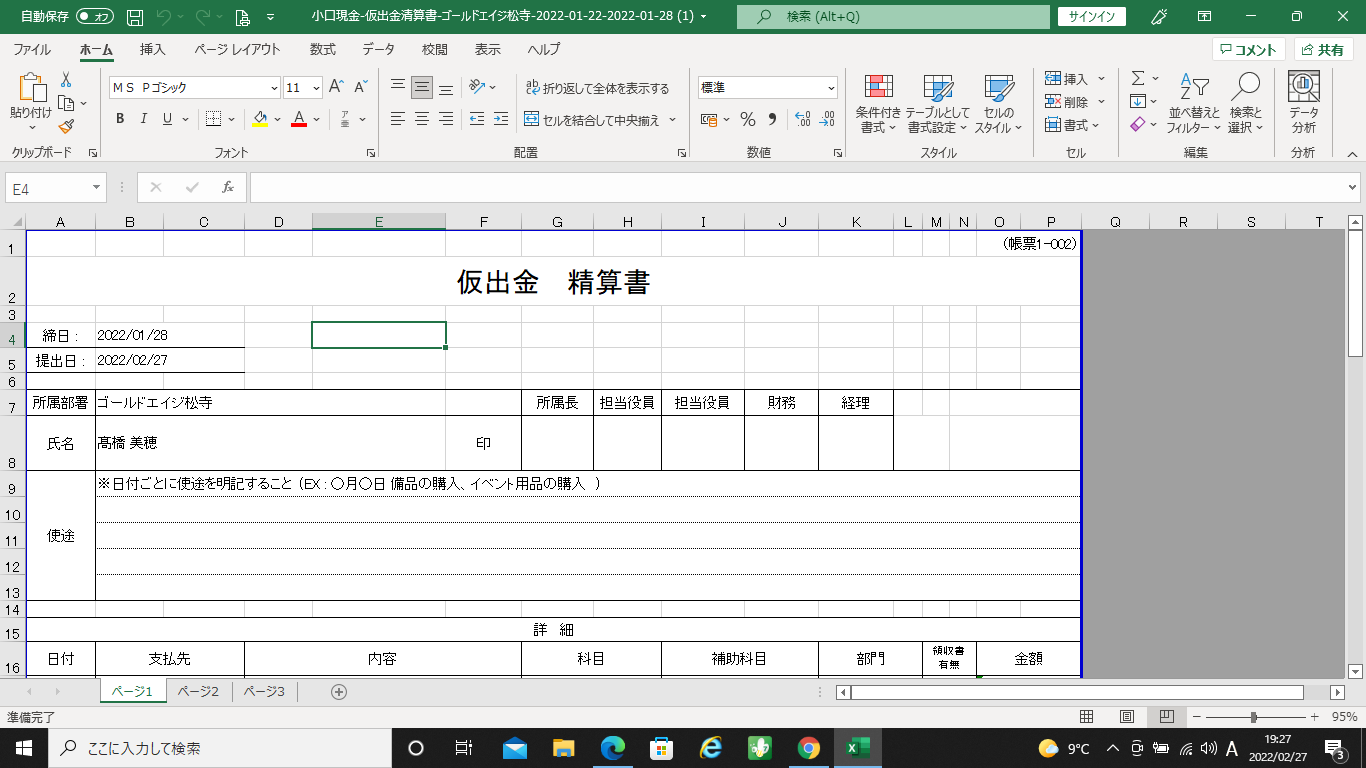
Task: Switch to the ページ2 sheet tab
Action: coord(198,691)
